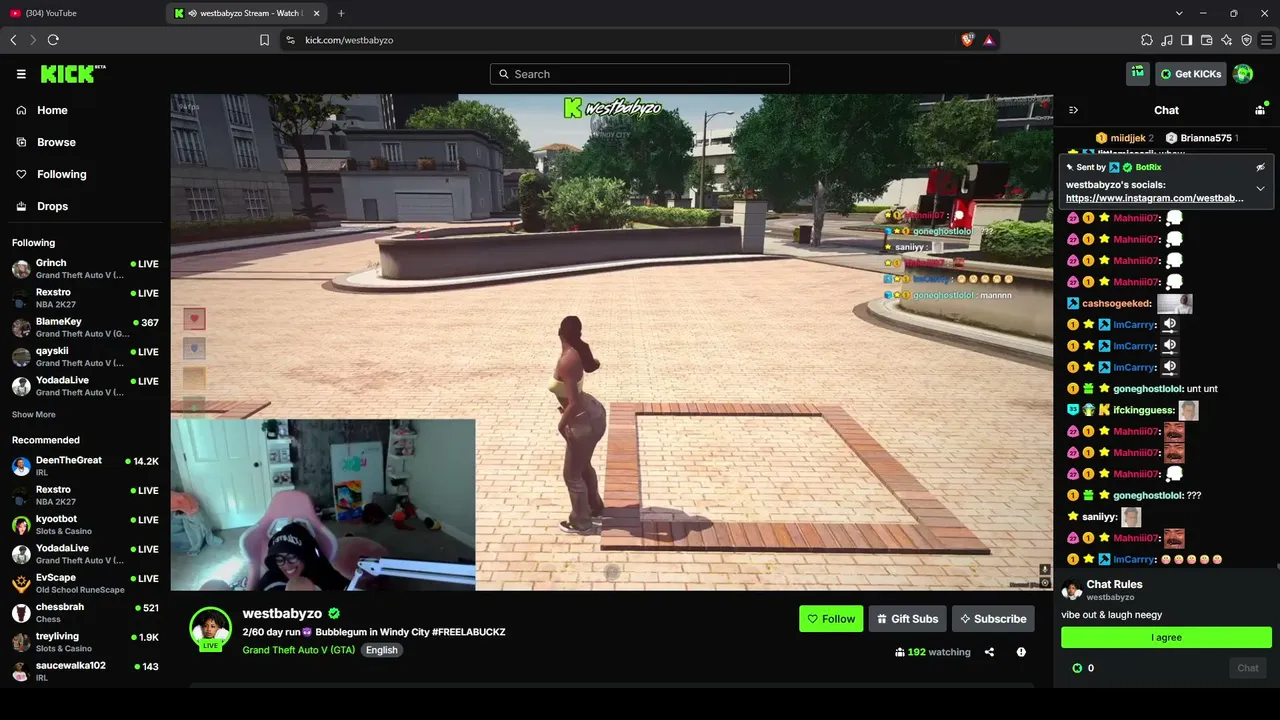Open the Kick sidebar hamburger menu
1280x720 pixels.
click(21, 74)
